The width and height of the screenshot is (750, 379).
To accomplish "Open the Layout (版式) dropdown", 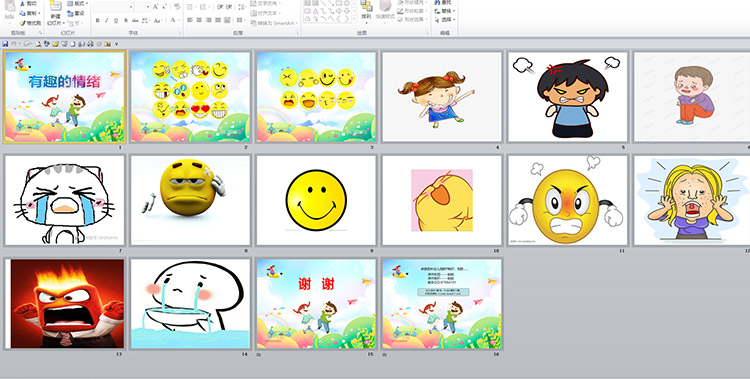I will click(x=77, y=3).
